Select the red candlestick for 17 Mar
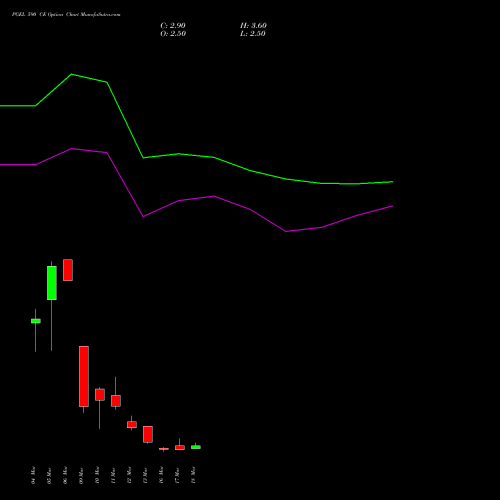Image resolution: width=500 pixels, height=500 pixels. 180,448
